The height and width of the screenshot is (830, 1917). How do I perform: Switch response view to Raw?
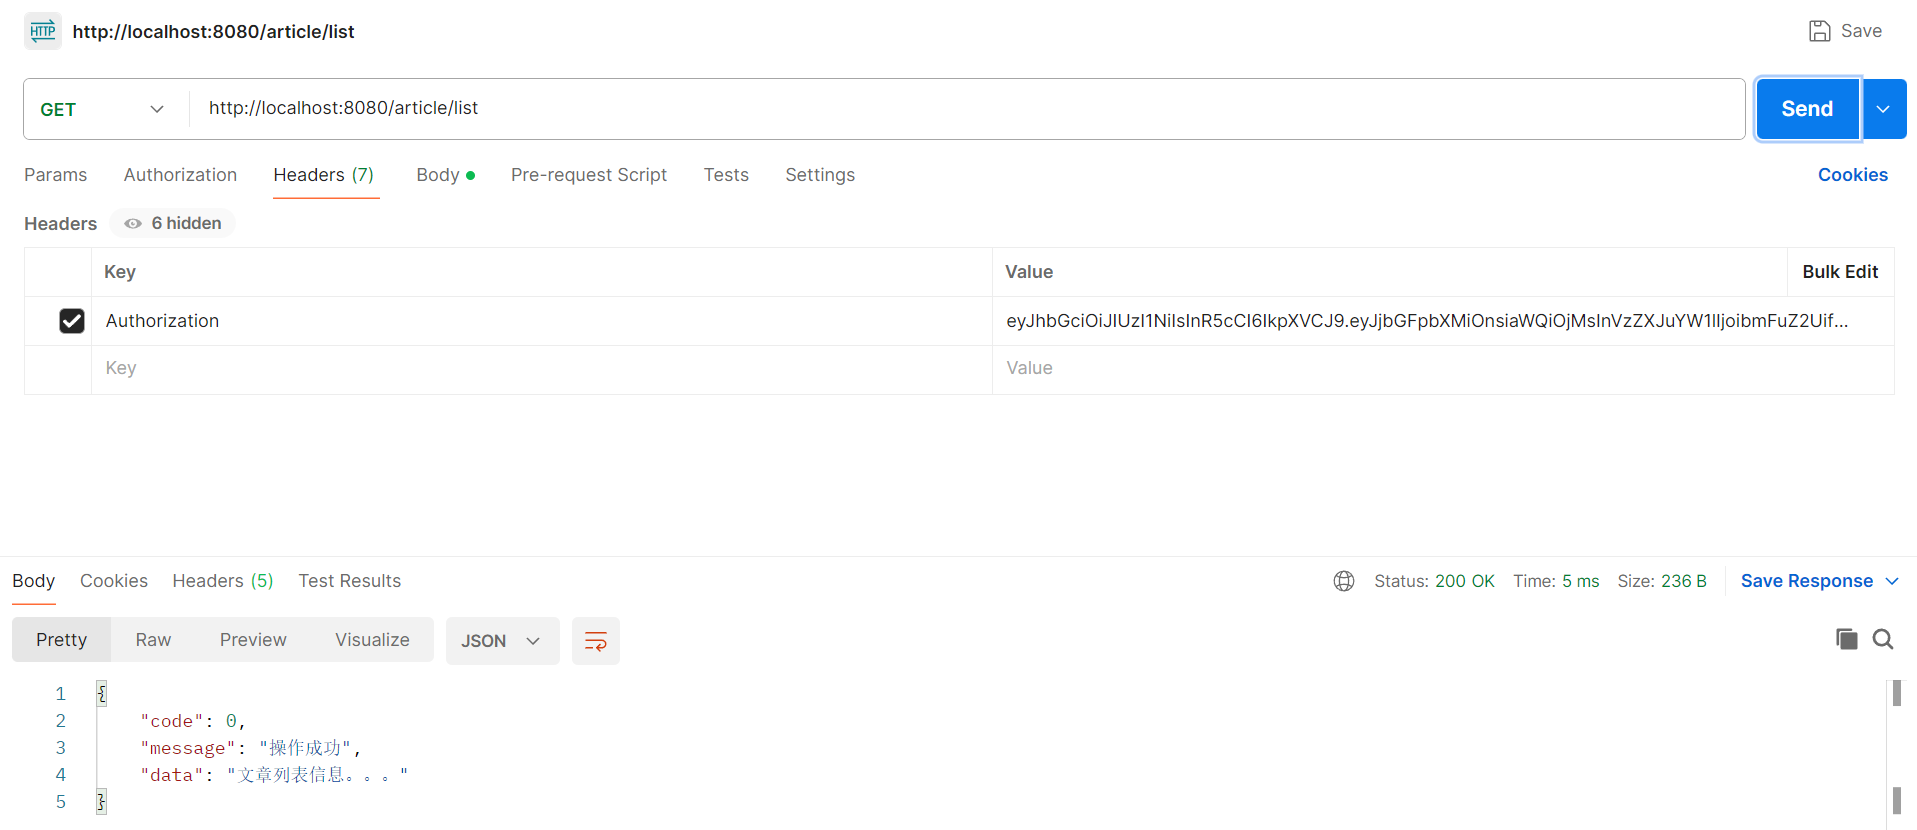pyautogui.click(x=153, y=640)
